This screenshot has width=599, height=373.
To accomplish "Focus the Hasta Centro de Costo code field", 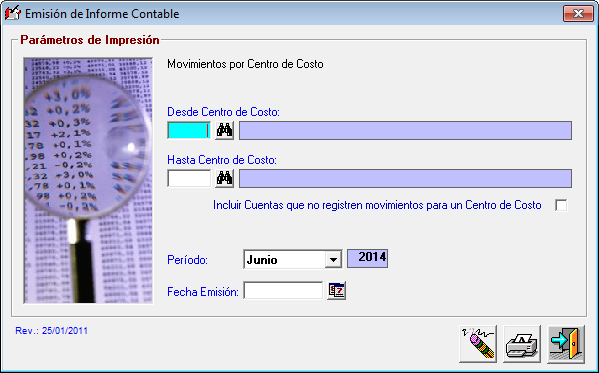I will click(189, 178).
